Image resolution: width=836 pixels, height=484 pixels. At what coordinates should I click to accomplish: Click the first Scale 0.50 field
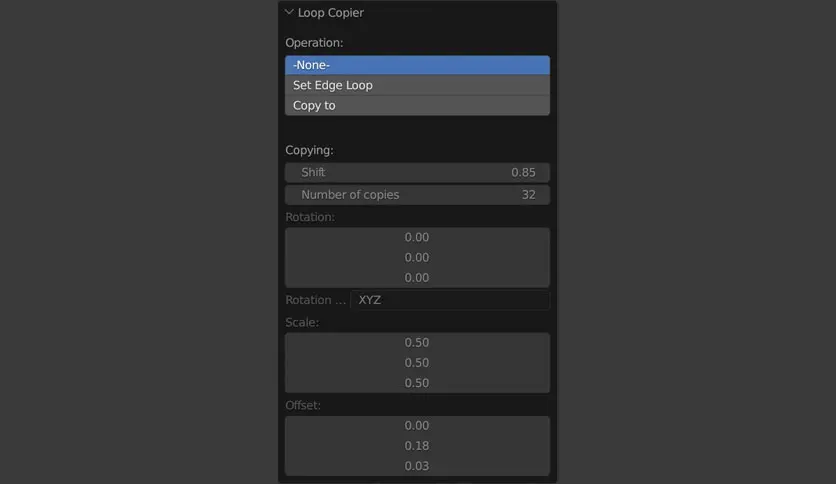click(x=417, y=342)
